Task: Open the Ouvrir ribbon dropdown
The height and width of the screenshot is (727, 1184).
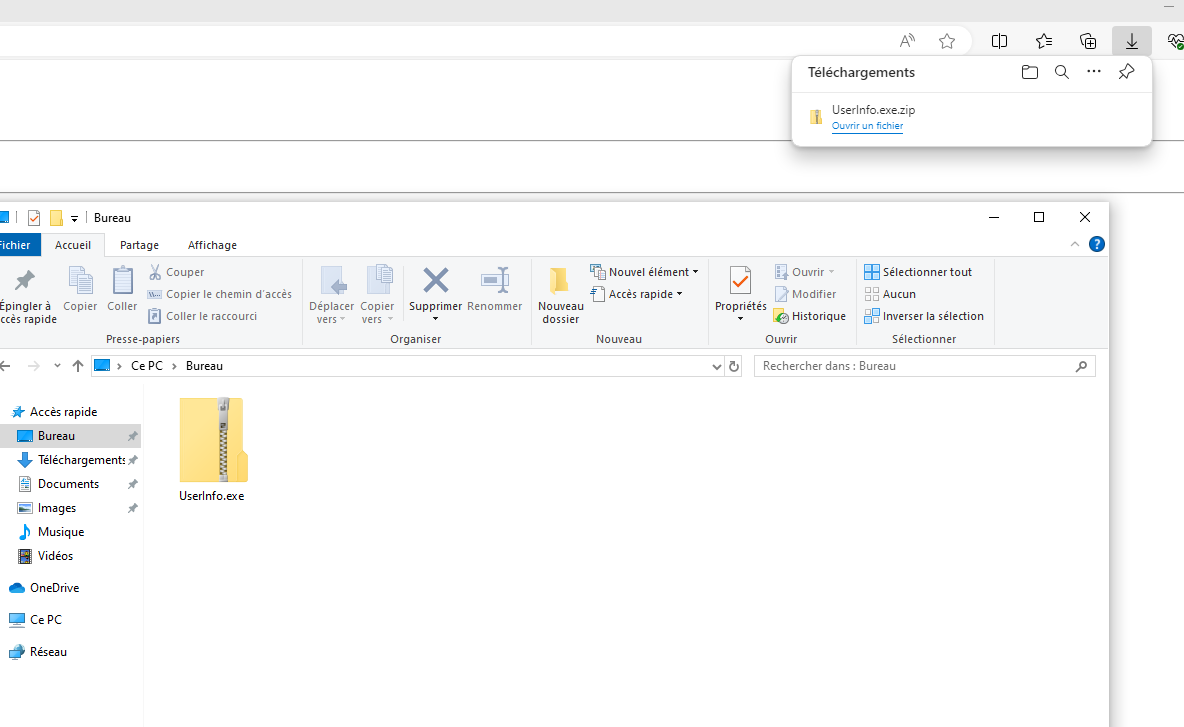Action: (x=805, y=272)
